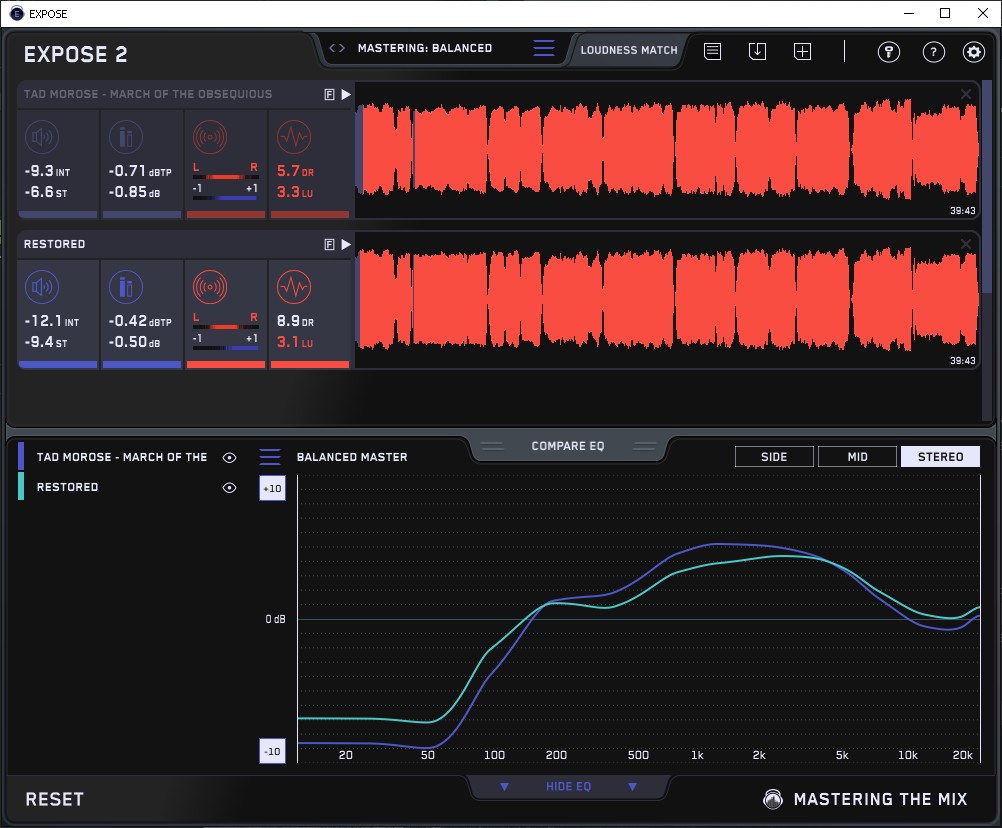Image resolution: width=1002 pixels, height=828 pixels.
Task: Open the Mastering: Balanced preset menu
Action: (x=425, y=48)
